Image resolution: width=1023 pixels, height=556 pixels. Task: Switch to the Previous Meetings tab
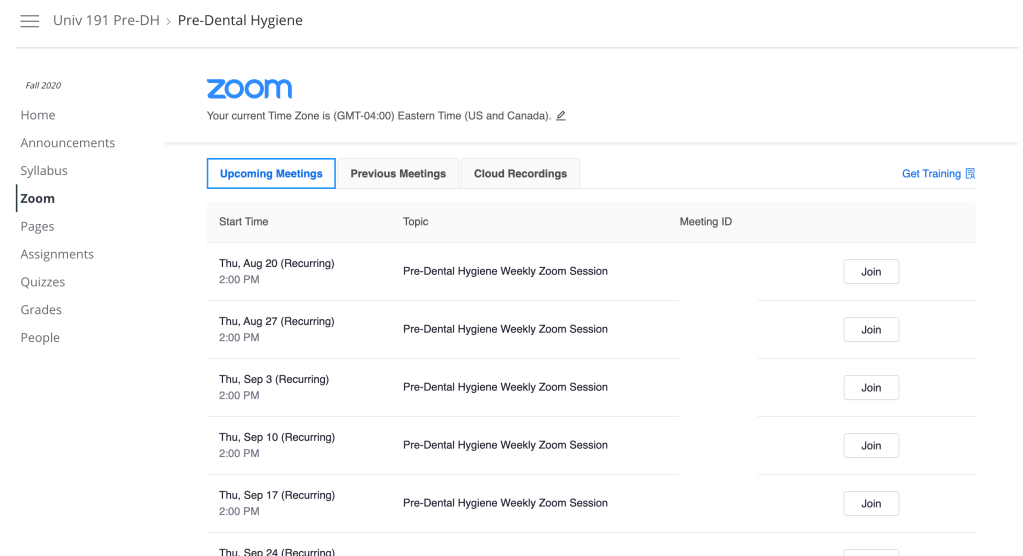point(398,174)
